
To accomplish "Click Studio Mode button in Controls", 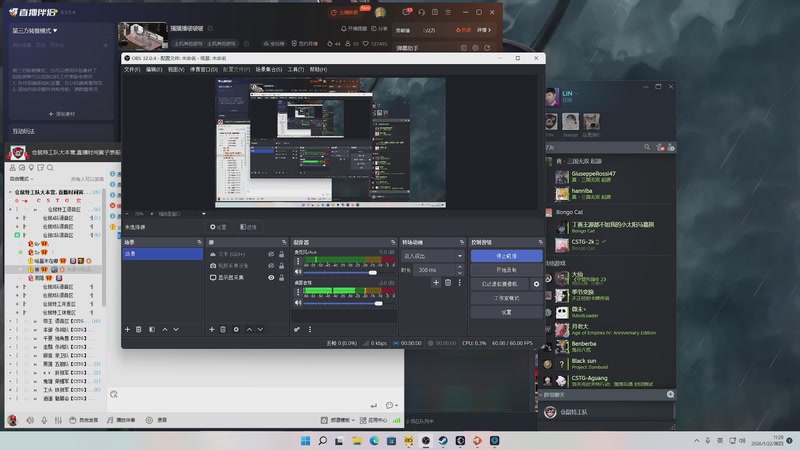I will [506, 298].
